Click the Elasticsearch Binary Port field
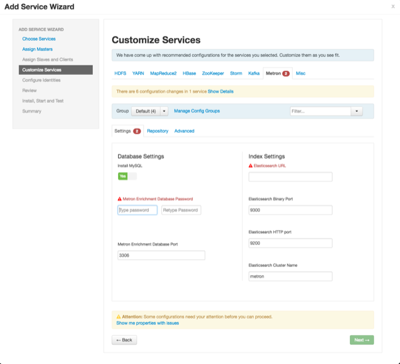The width and height of the screenshot is (400, 364). click(290, 210)
